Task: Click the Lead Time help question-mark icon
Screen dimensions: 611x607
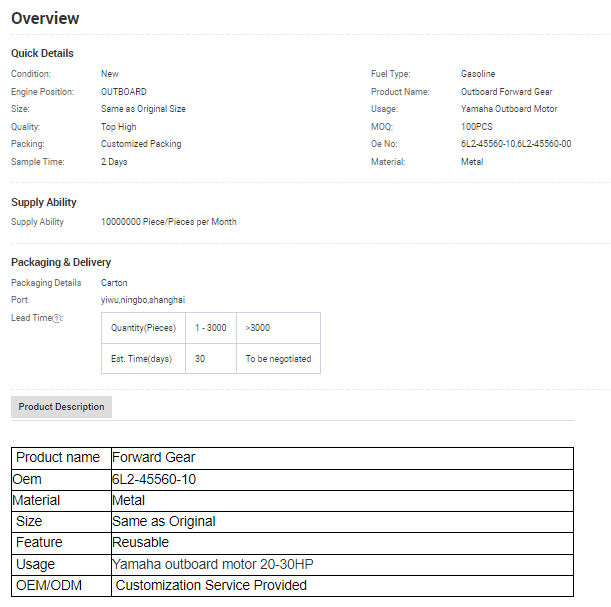Action: 57,318
